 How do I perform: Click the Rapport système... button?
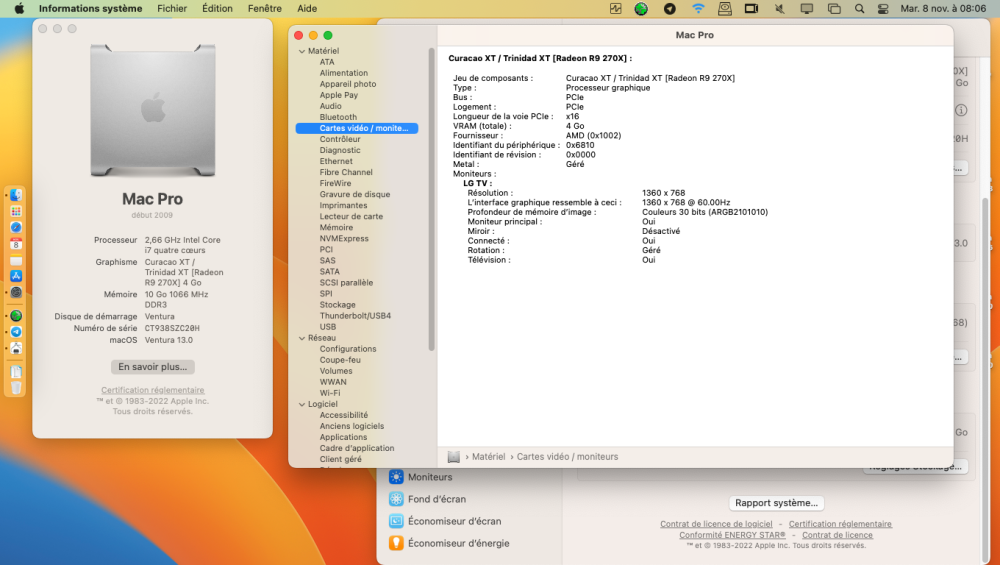pos(776,503)
